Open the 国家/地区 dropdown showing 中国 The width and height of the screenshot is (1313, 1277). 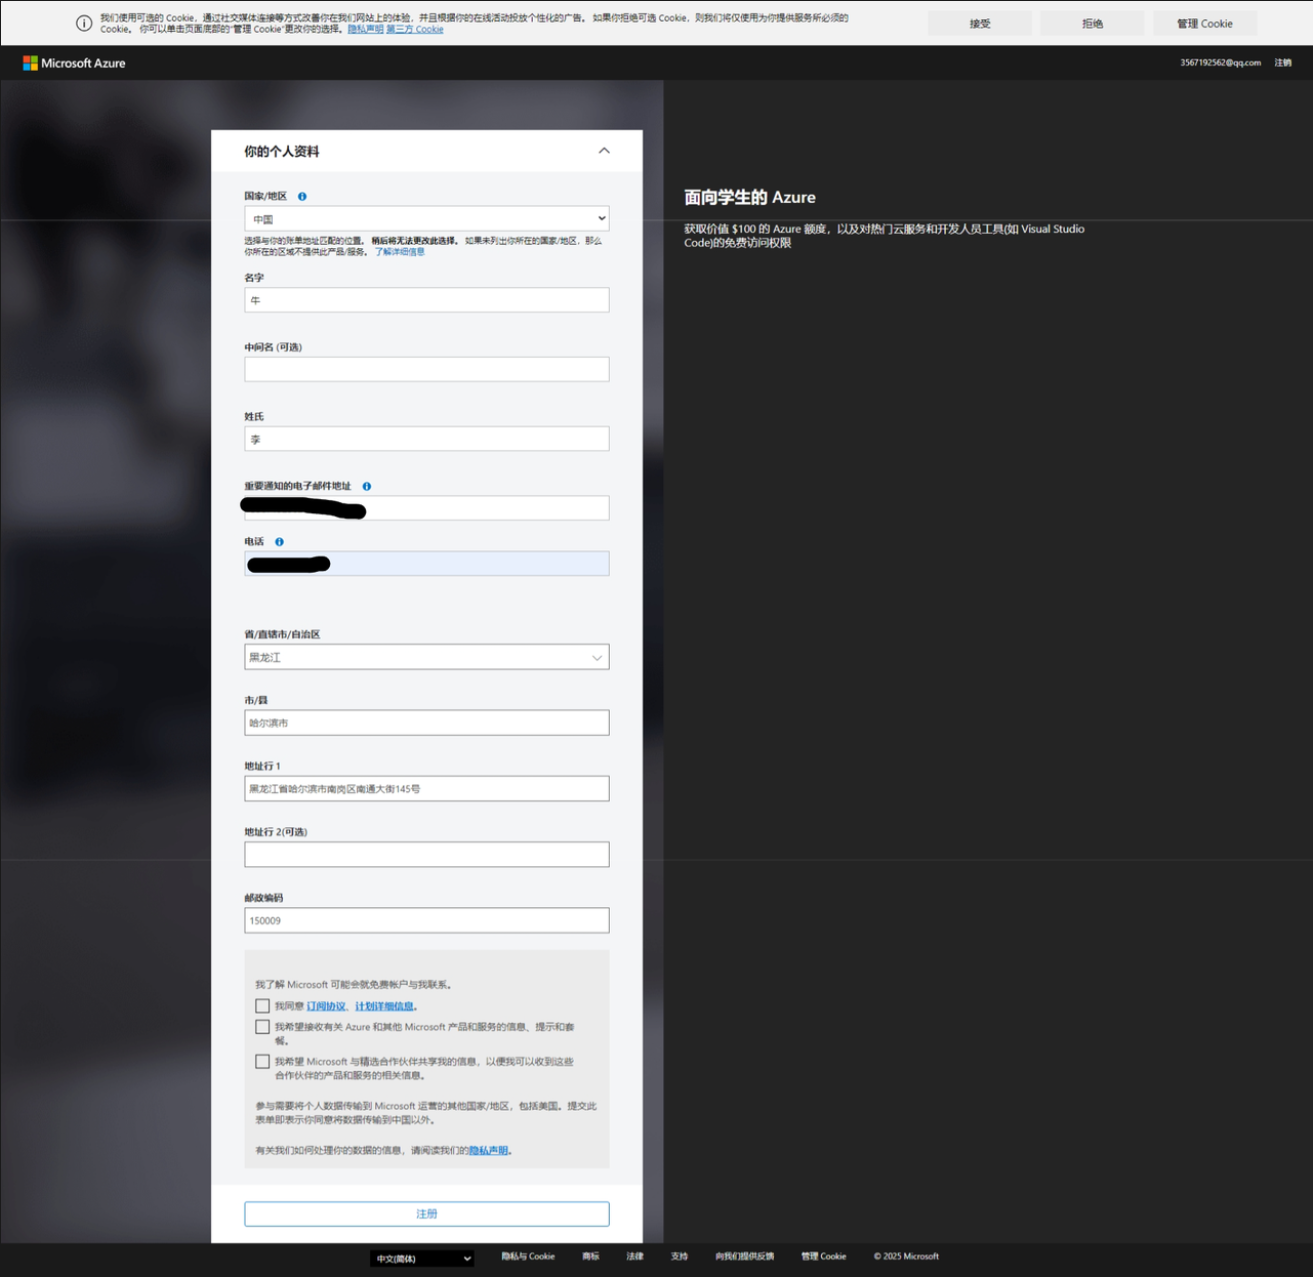coord(427,218)
